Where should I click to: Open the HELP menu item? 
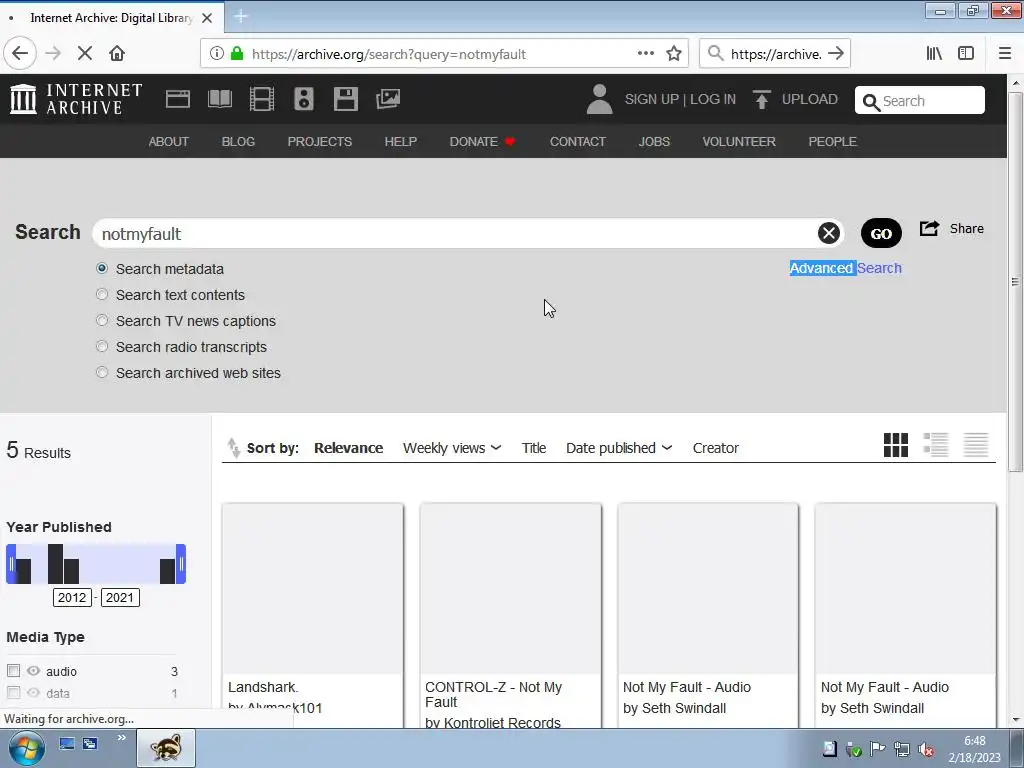click(x=400, y=142)
